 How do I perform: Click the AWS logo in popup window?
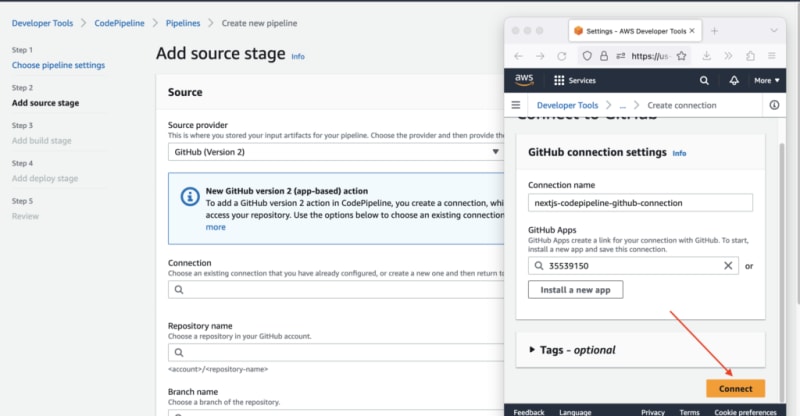click(524, 80)
